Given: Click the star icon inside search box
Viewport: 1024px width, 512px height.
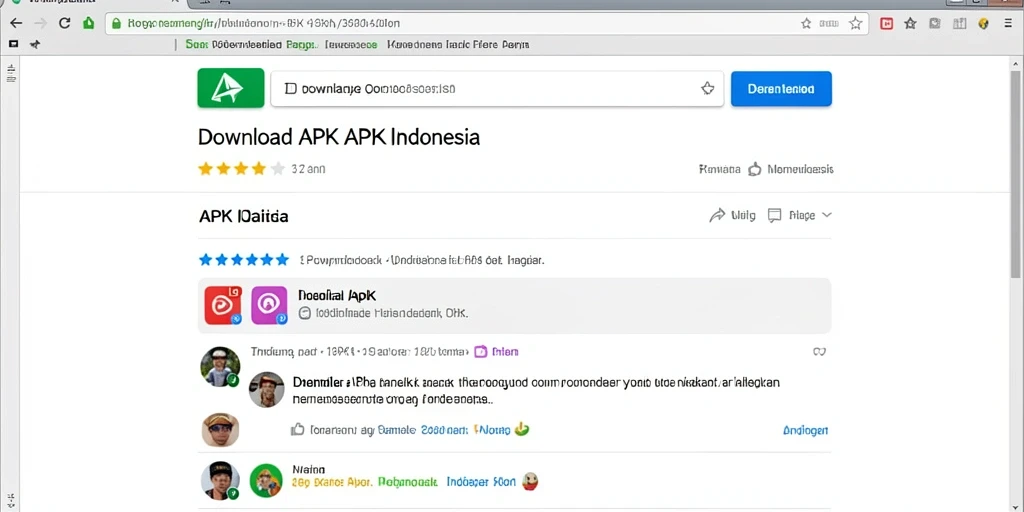Looking at the screenshot, I should (707, 89).
